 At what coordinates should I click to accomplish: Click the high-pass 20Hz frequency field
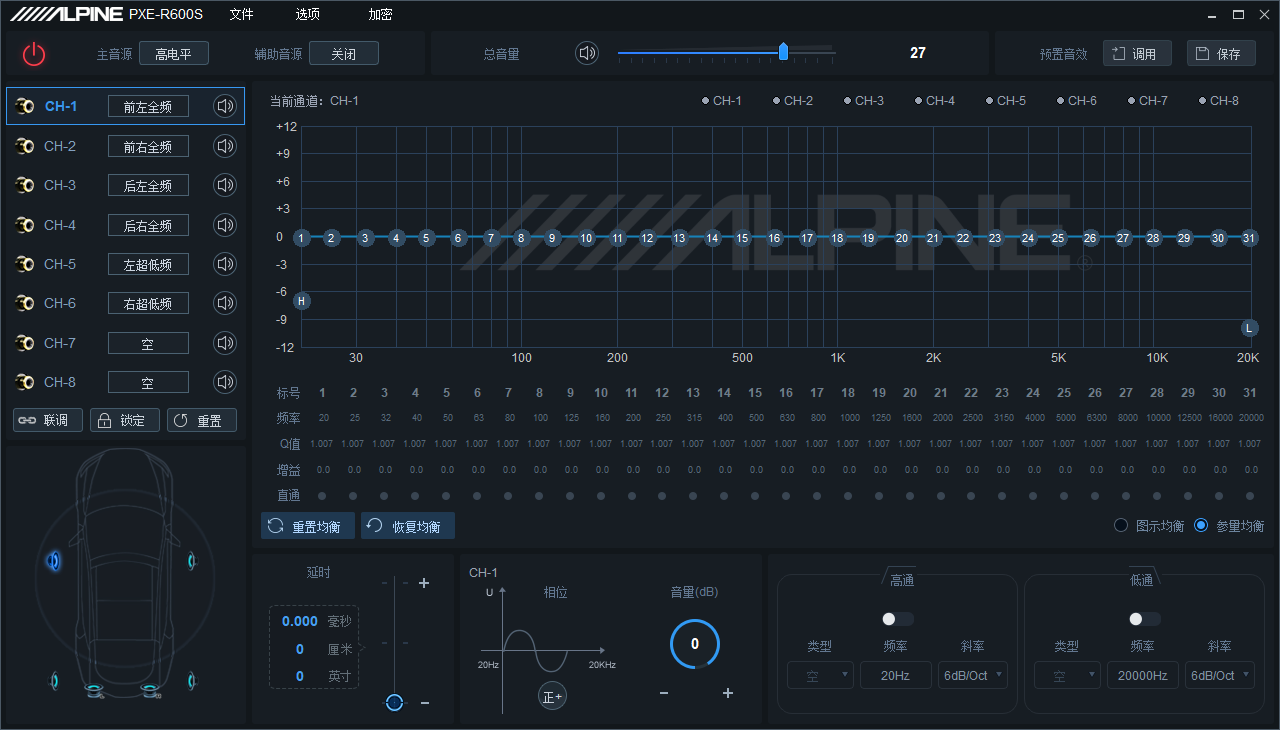(895, 675)
